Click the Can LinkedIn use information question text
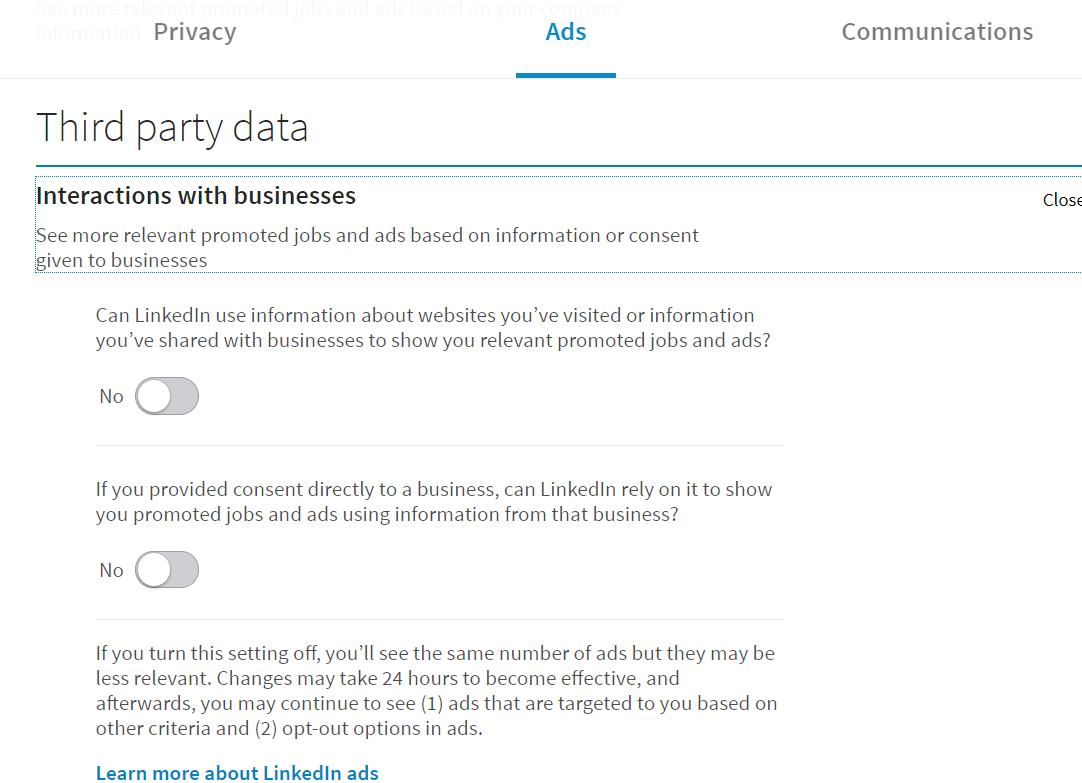The height and width of the screenshot is (783, 1082). (x=433, y=328)
